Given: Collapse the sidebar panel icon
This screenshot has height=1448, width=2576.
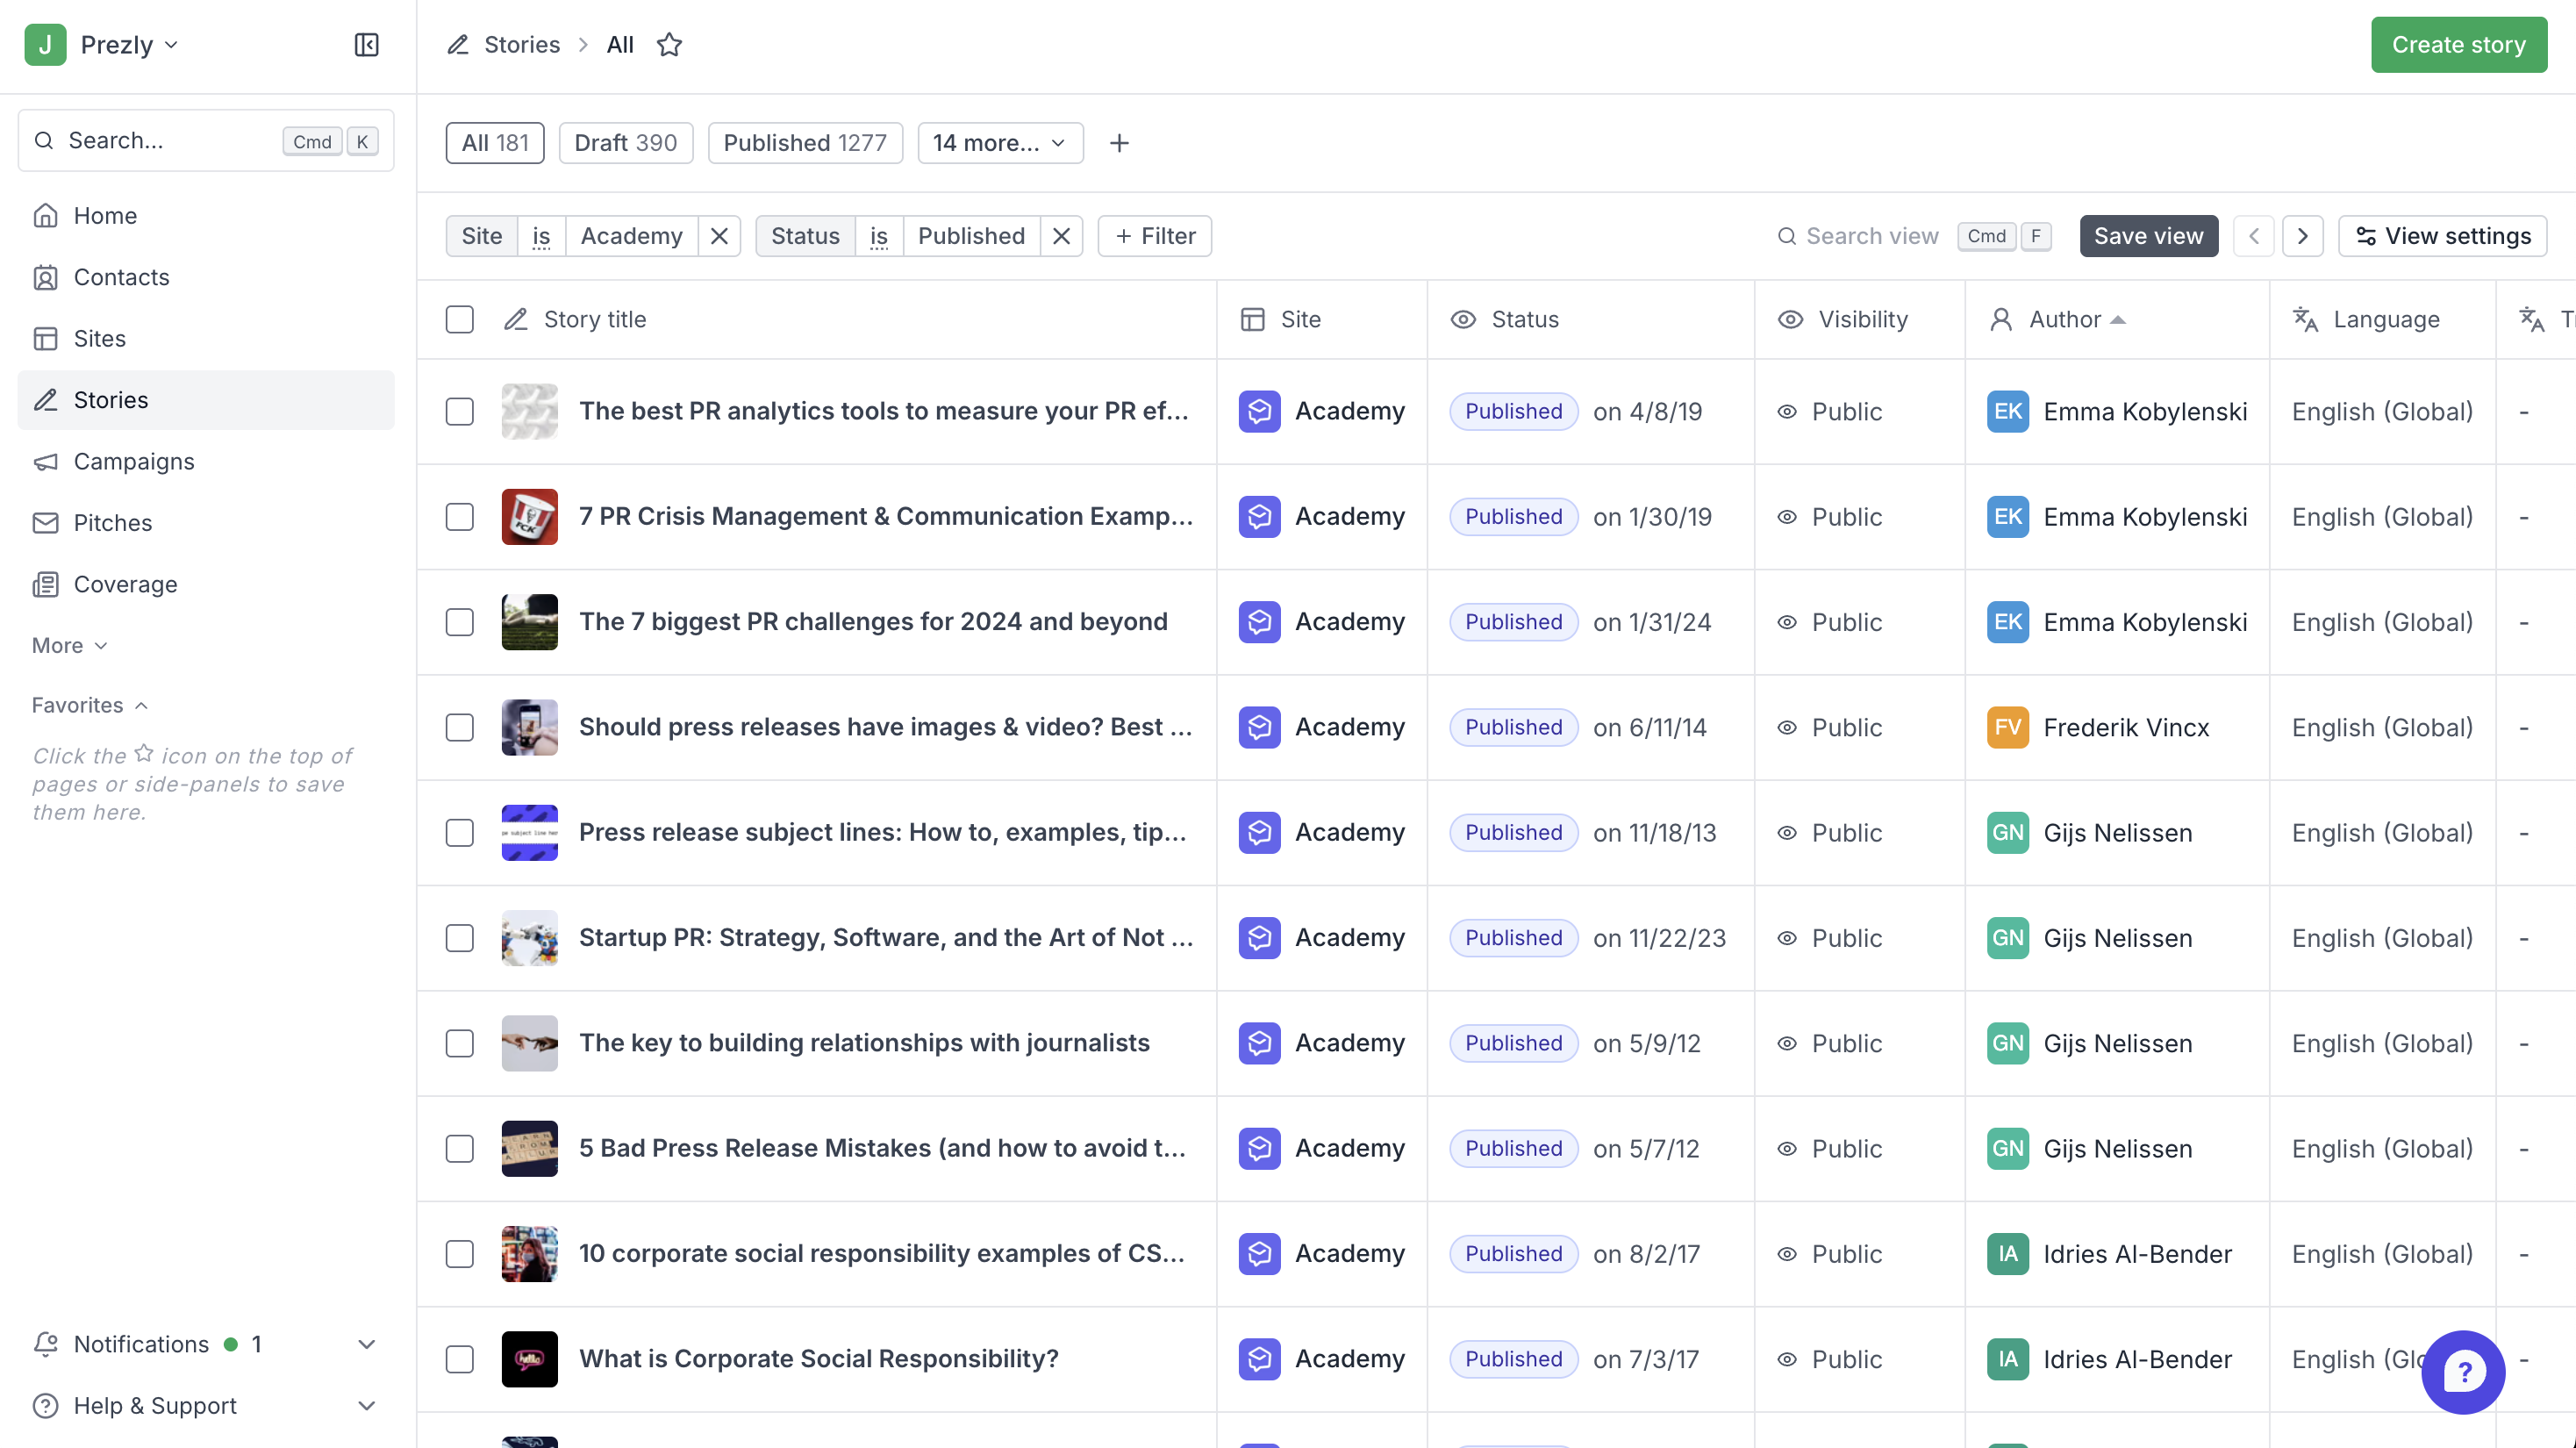Looking at the screenshot, I should pos(366,45).
